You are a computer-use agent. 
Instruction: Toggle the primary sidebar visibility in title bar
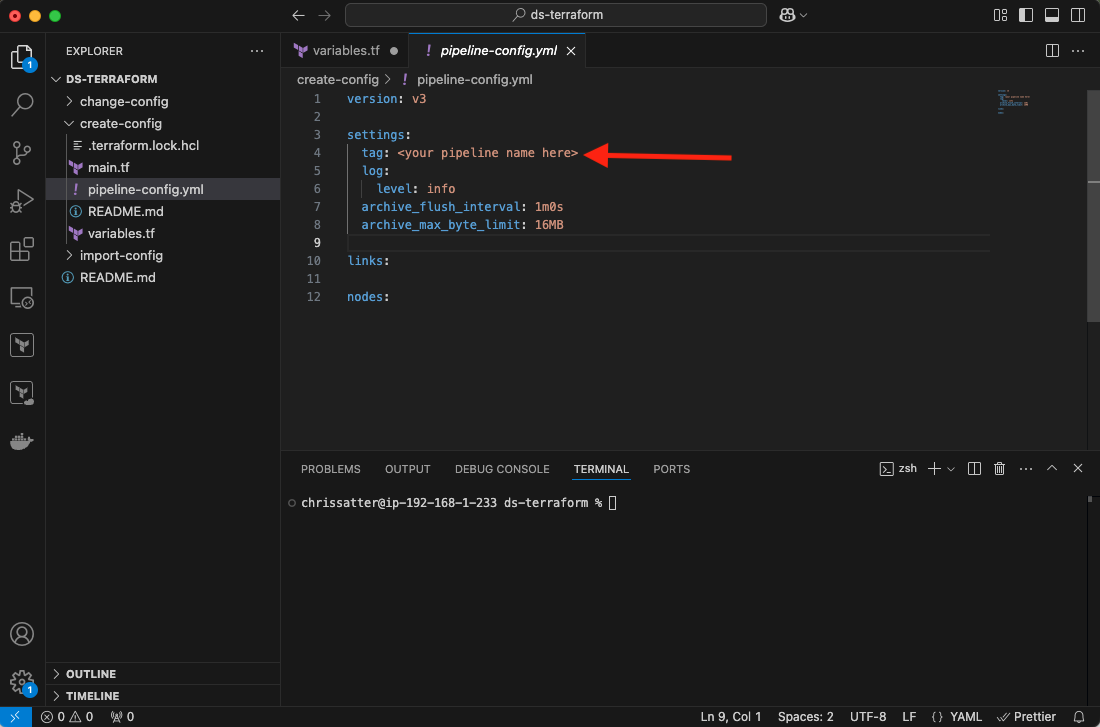(x=1026, y=15)
